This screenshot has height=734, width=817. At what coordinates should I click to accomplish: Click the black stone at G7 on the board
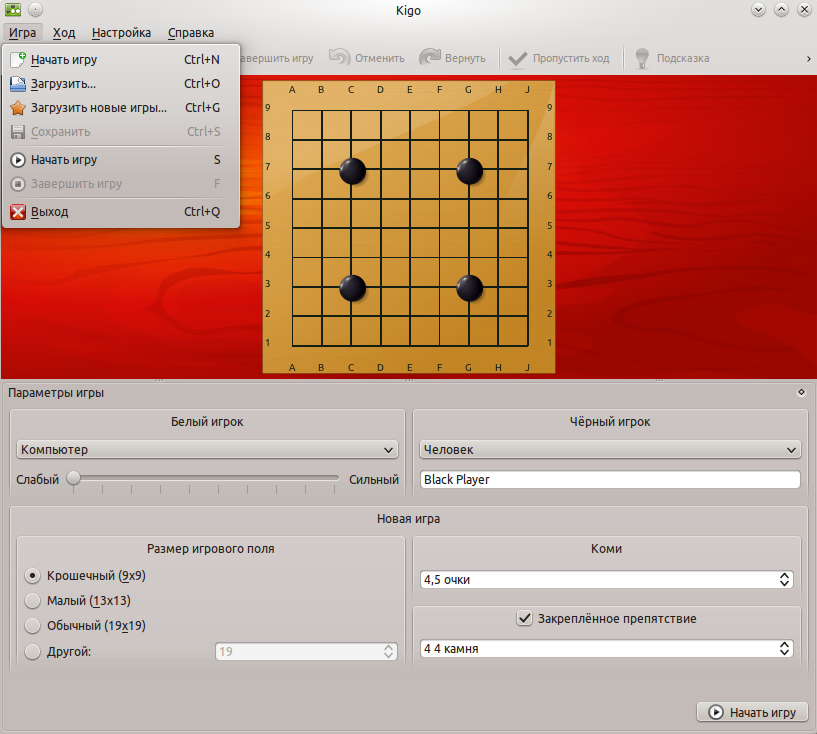469,171
